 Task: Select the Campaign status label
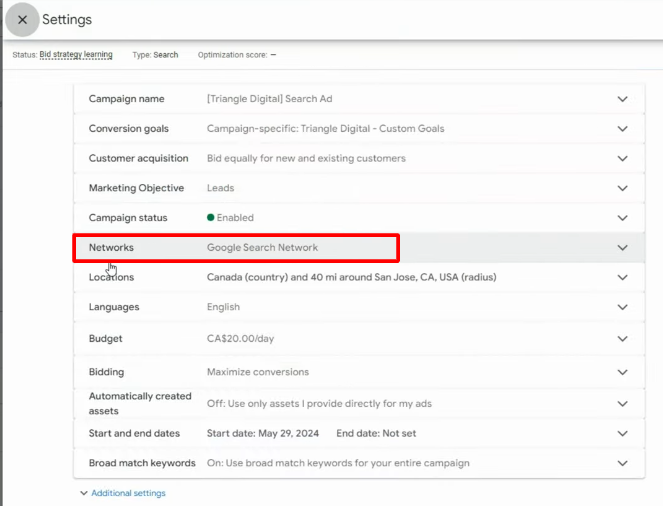pos(128,218)
